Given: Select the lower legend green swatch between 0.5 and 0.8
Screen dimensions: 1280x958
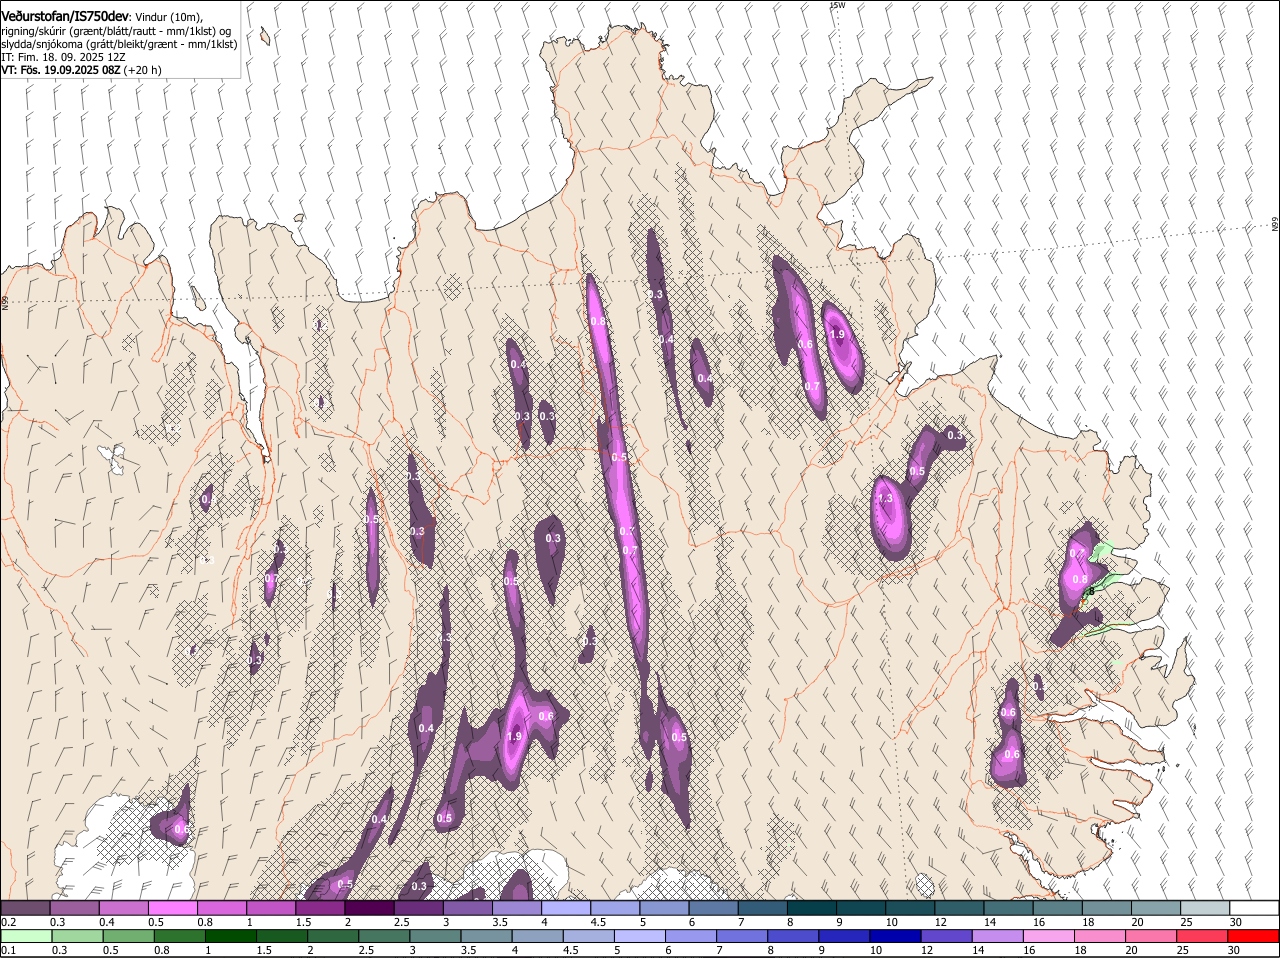Looking at the screenshot, I should tap(128, 936).
